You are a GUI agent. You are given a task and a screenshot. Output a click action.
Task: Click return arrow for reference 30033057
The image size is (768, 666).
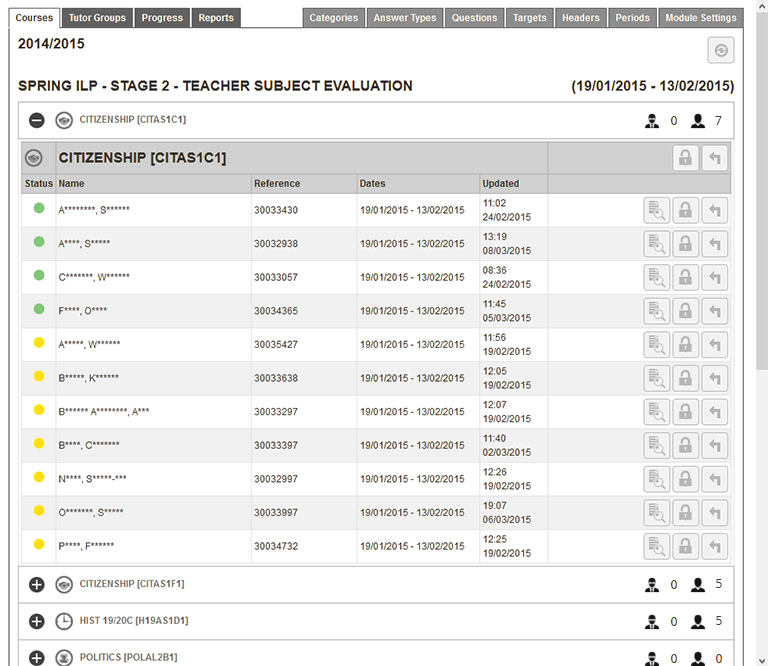pos(714,277)
